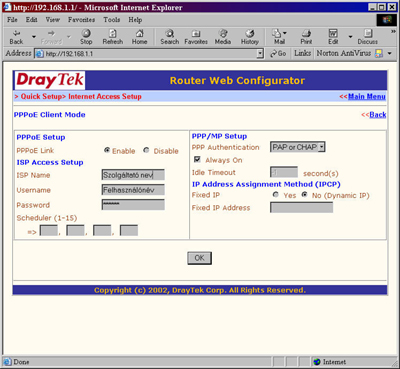The height and width of the screenshot is (369, 400).
Task: Open the Tools menu
Action: [x=112, y=20]
